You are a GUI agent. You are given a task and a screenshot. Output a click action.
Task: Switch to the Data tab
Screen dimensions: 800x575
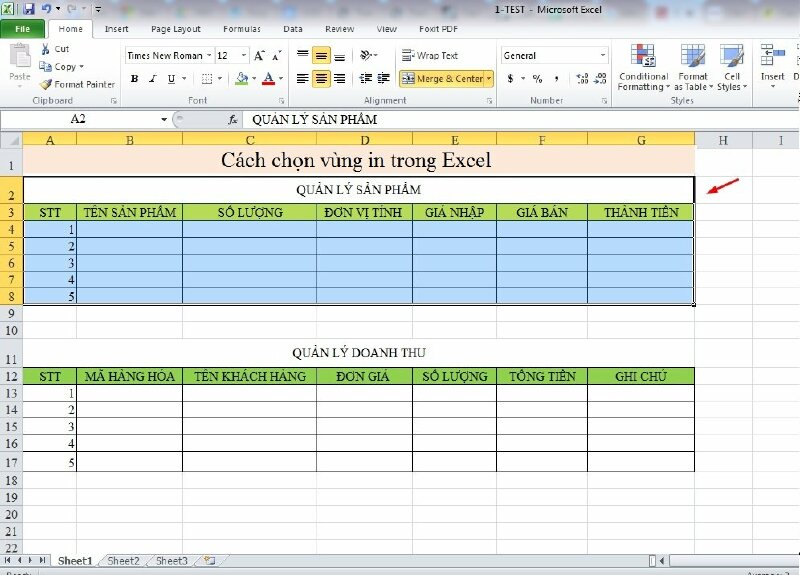pos(293,29)
